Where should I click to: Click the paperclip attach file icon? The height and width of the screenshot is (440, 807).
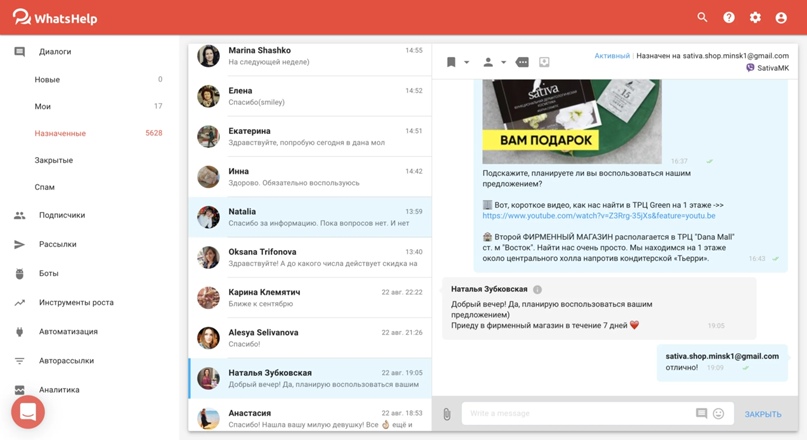(x=447, y=414)
